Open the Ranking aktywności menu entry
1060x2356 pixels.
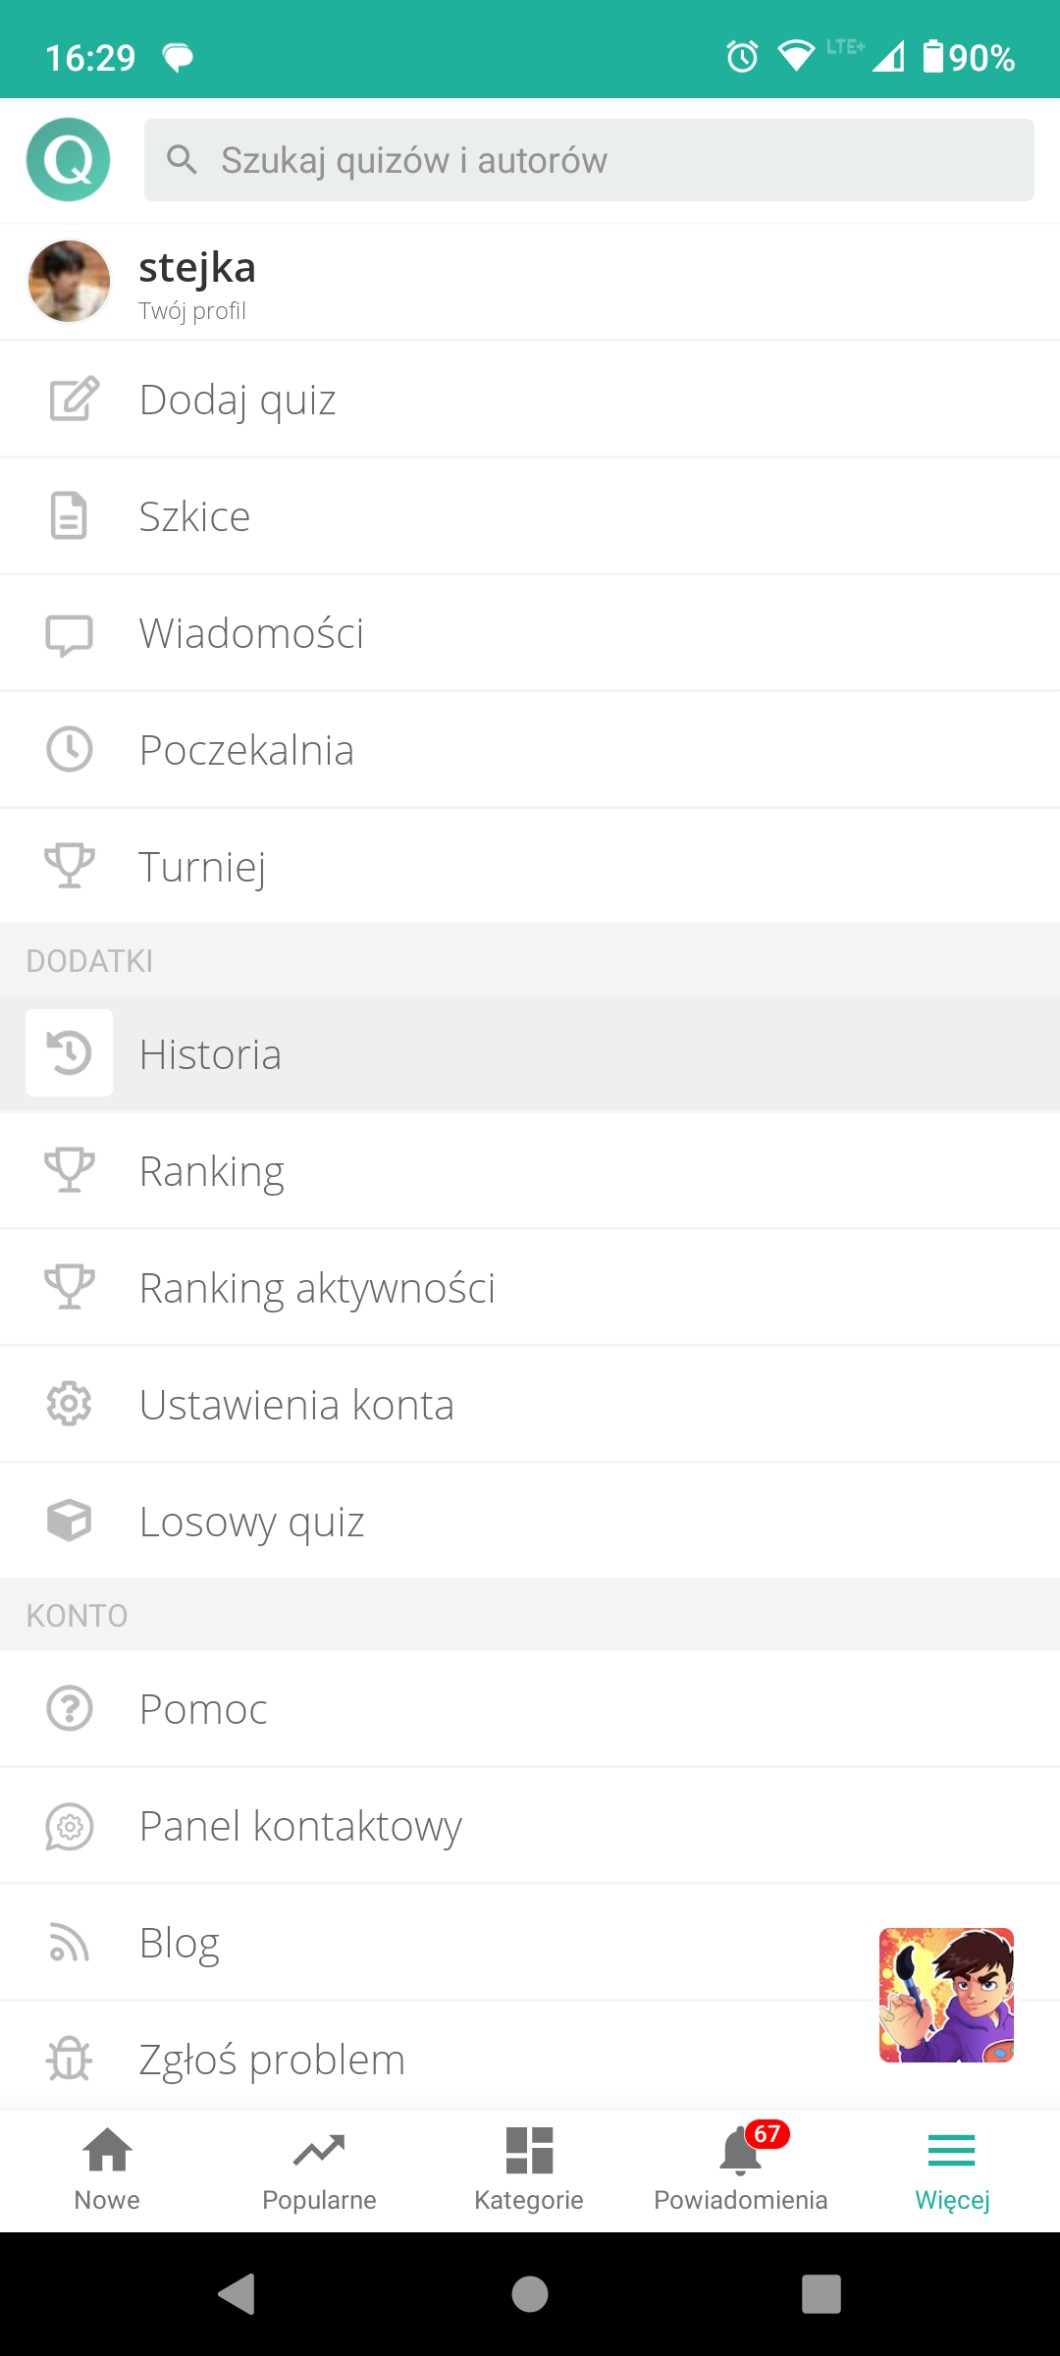pos(317,1288)
